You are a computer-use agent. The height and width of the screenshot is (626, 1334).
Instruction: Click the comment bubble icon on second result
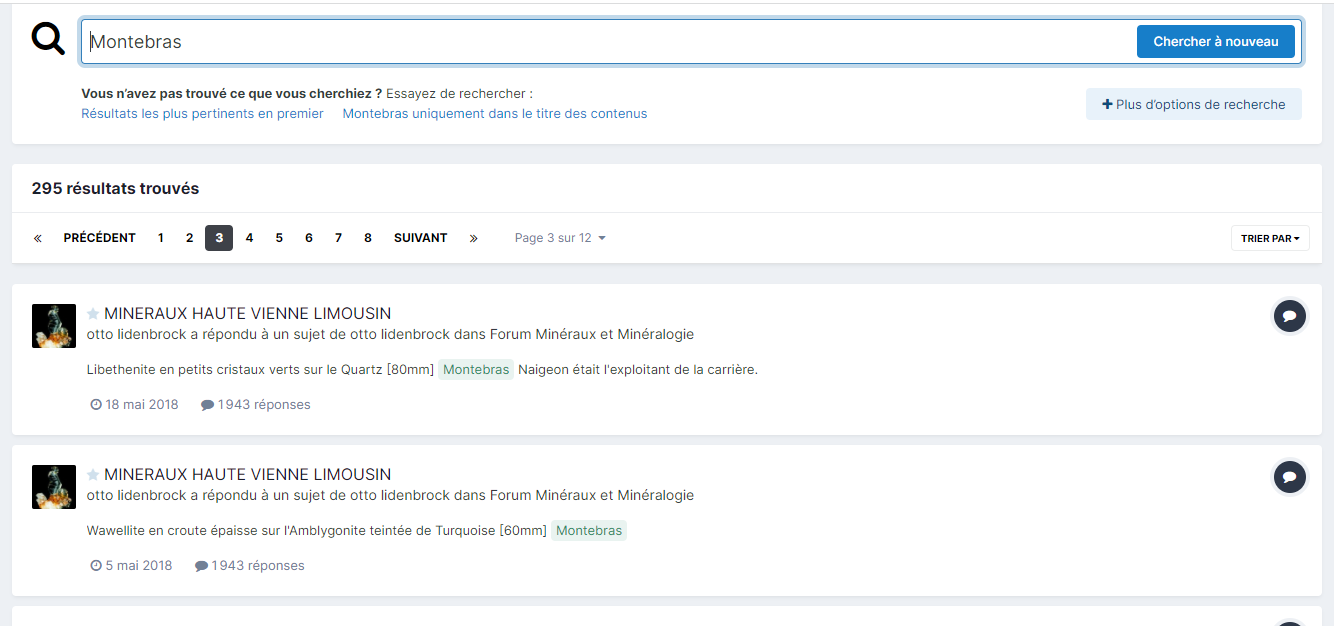(x=1289, y=477)
